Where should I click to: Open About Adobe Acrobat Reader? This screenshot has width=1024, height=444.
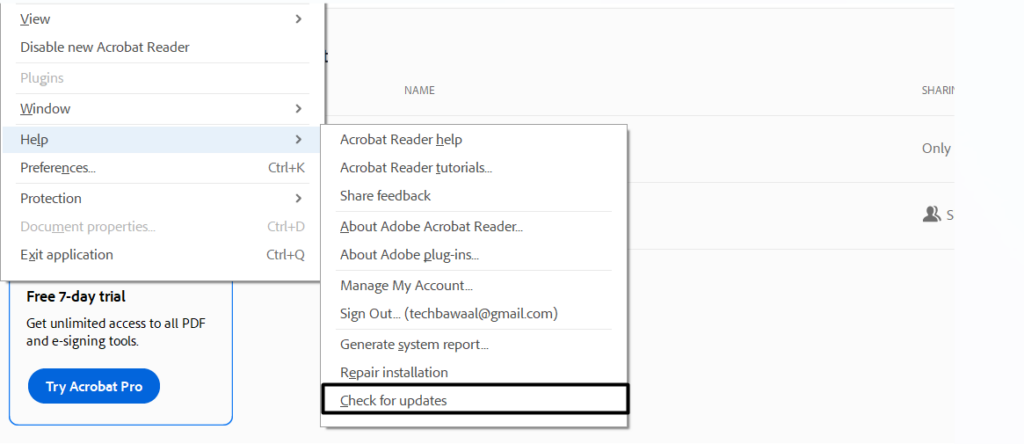(x=431, y=227)
